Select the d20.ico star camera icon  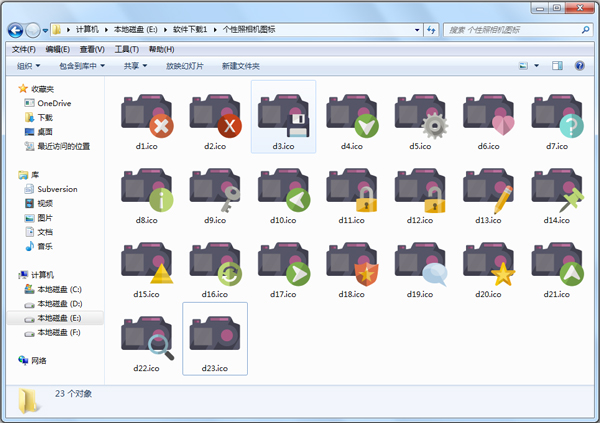[x=488, y=263]
